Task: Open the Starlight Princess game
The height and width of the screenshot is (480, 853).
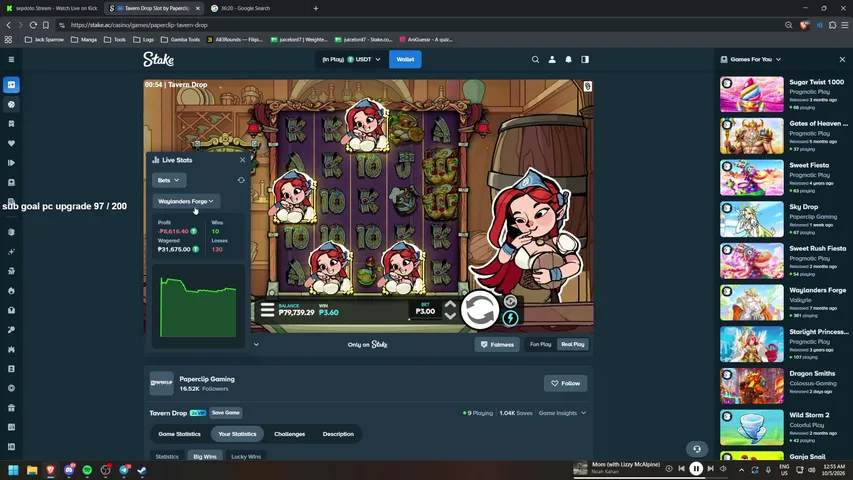Action: click(x=752, y=344)
